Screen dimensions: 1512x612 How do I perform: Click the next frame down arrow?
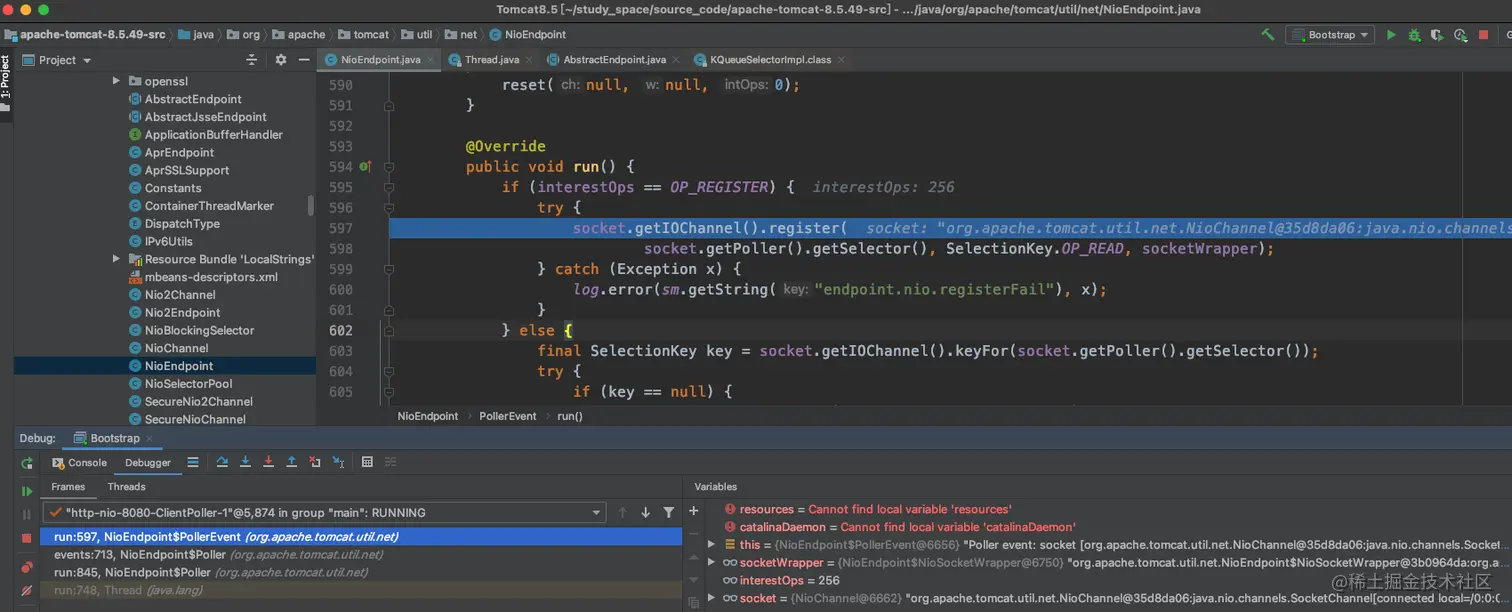pyautogui.click(x=645, y=513)
